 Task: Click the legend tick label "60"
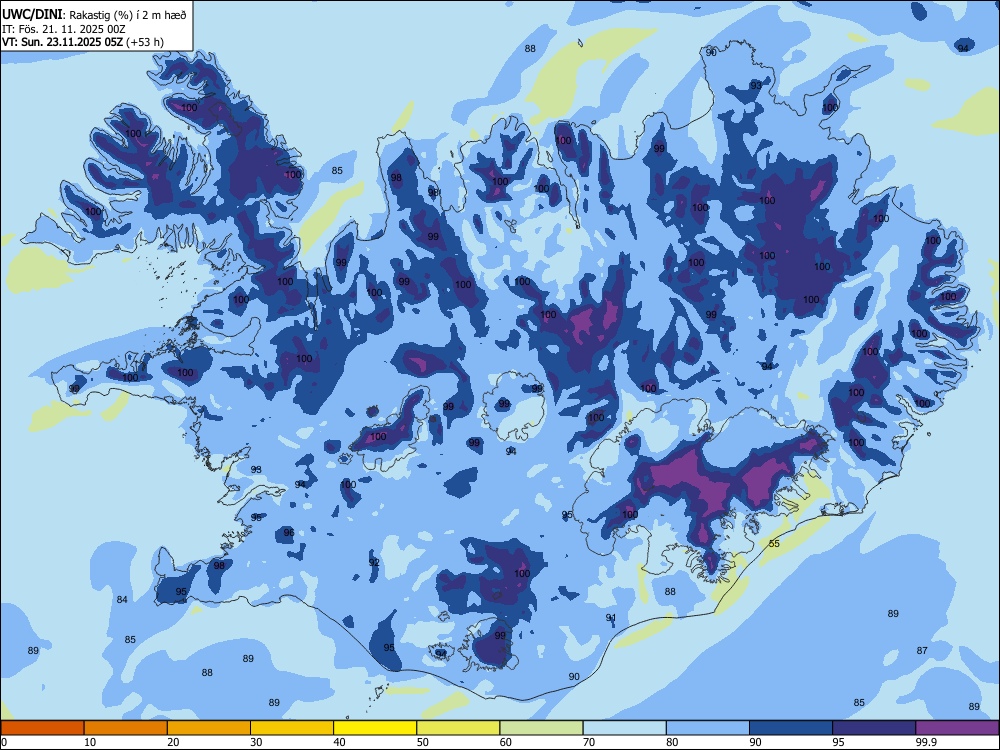point(506,742)
